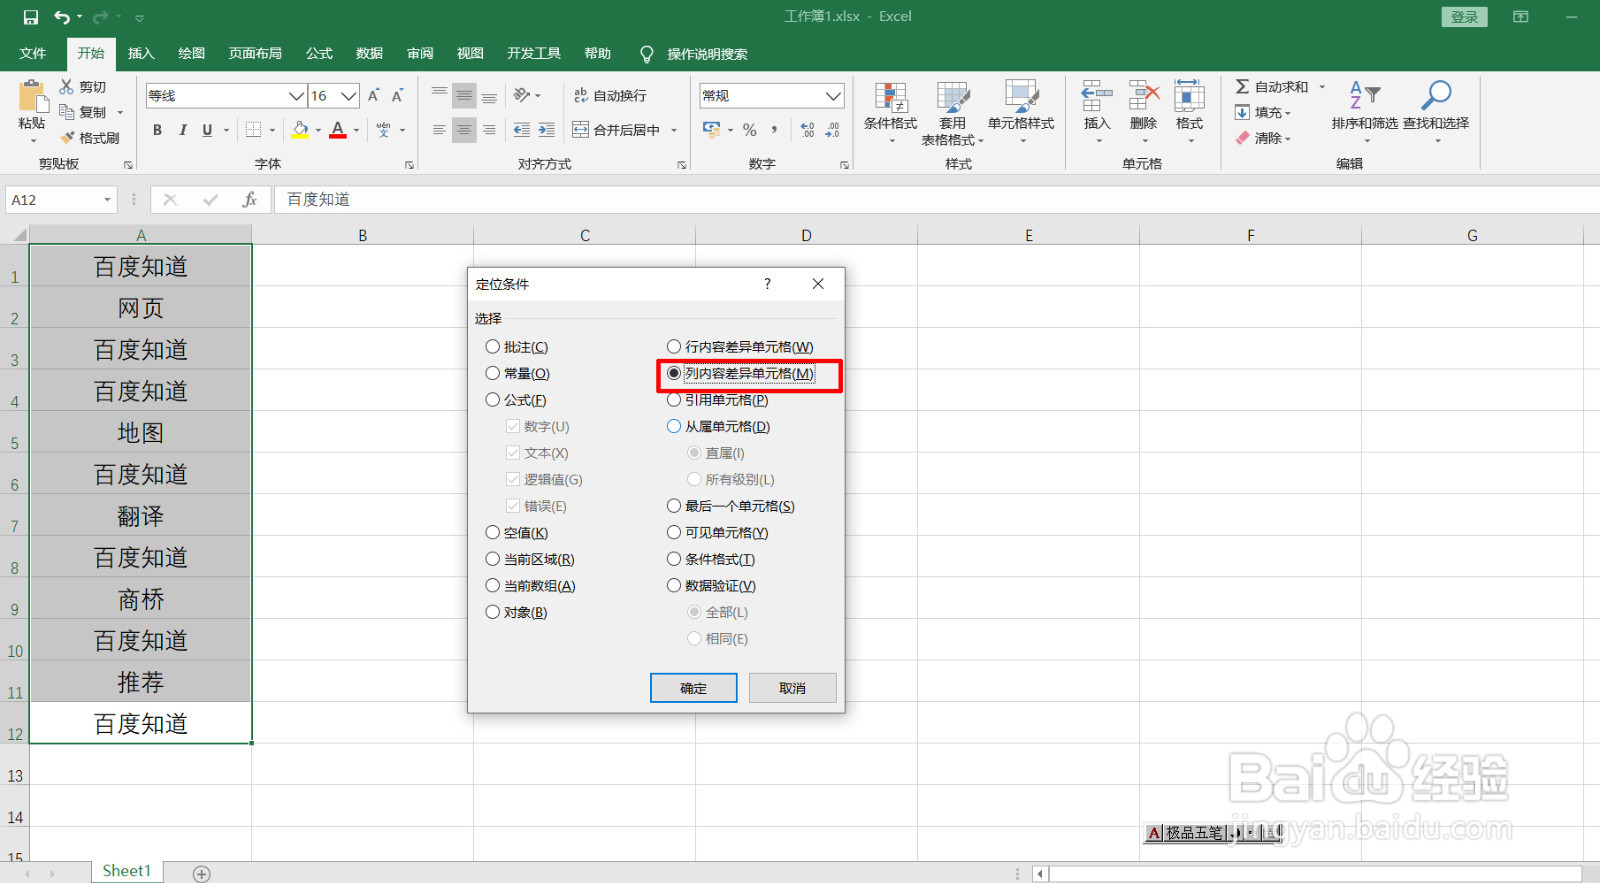Switch to the View (视图) tab
This screenshot has width=1600, height=883.
(470, 54)
